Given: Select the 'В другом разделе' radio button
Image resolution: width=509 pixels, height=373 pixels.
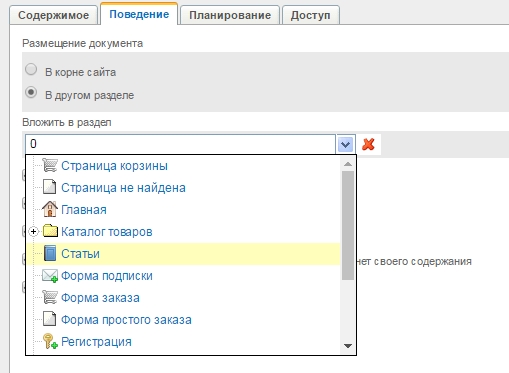Looking at the screenshot, I should tap(31, 92).
